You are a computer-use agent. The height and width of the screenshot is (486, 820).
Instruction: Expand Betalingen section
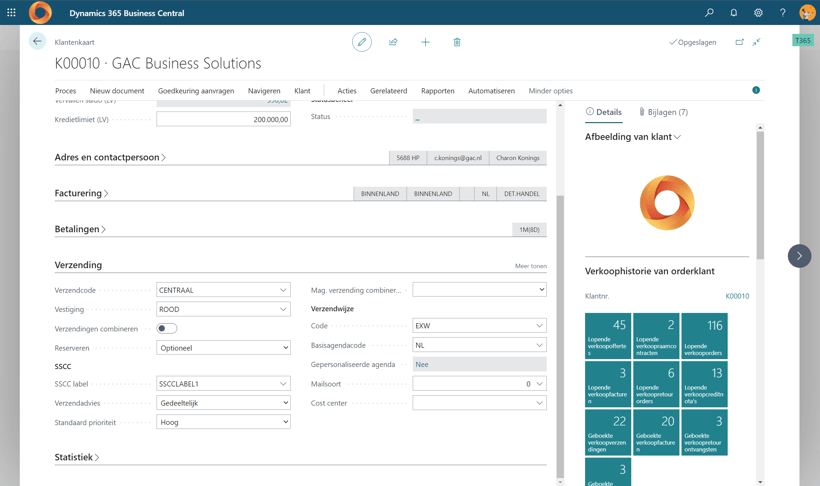pyautogui.click(x=80, y=229)
